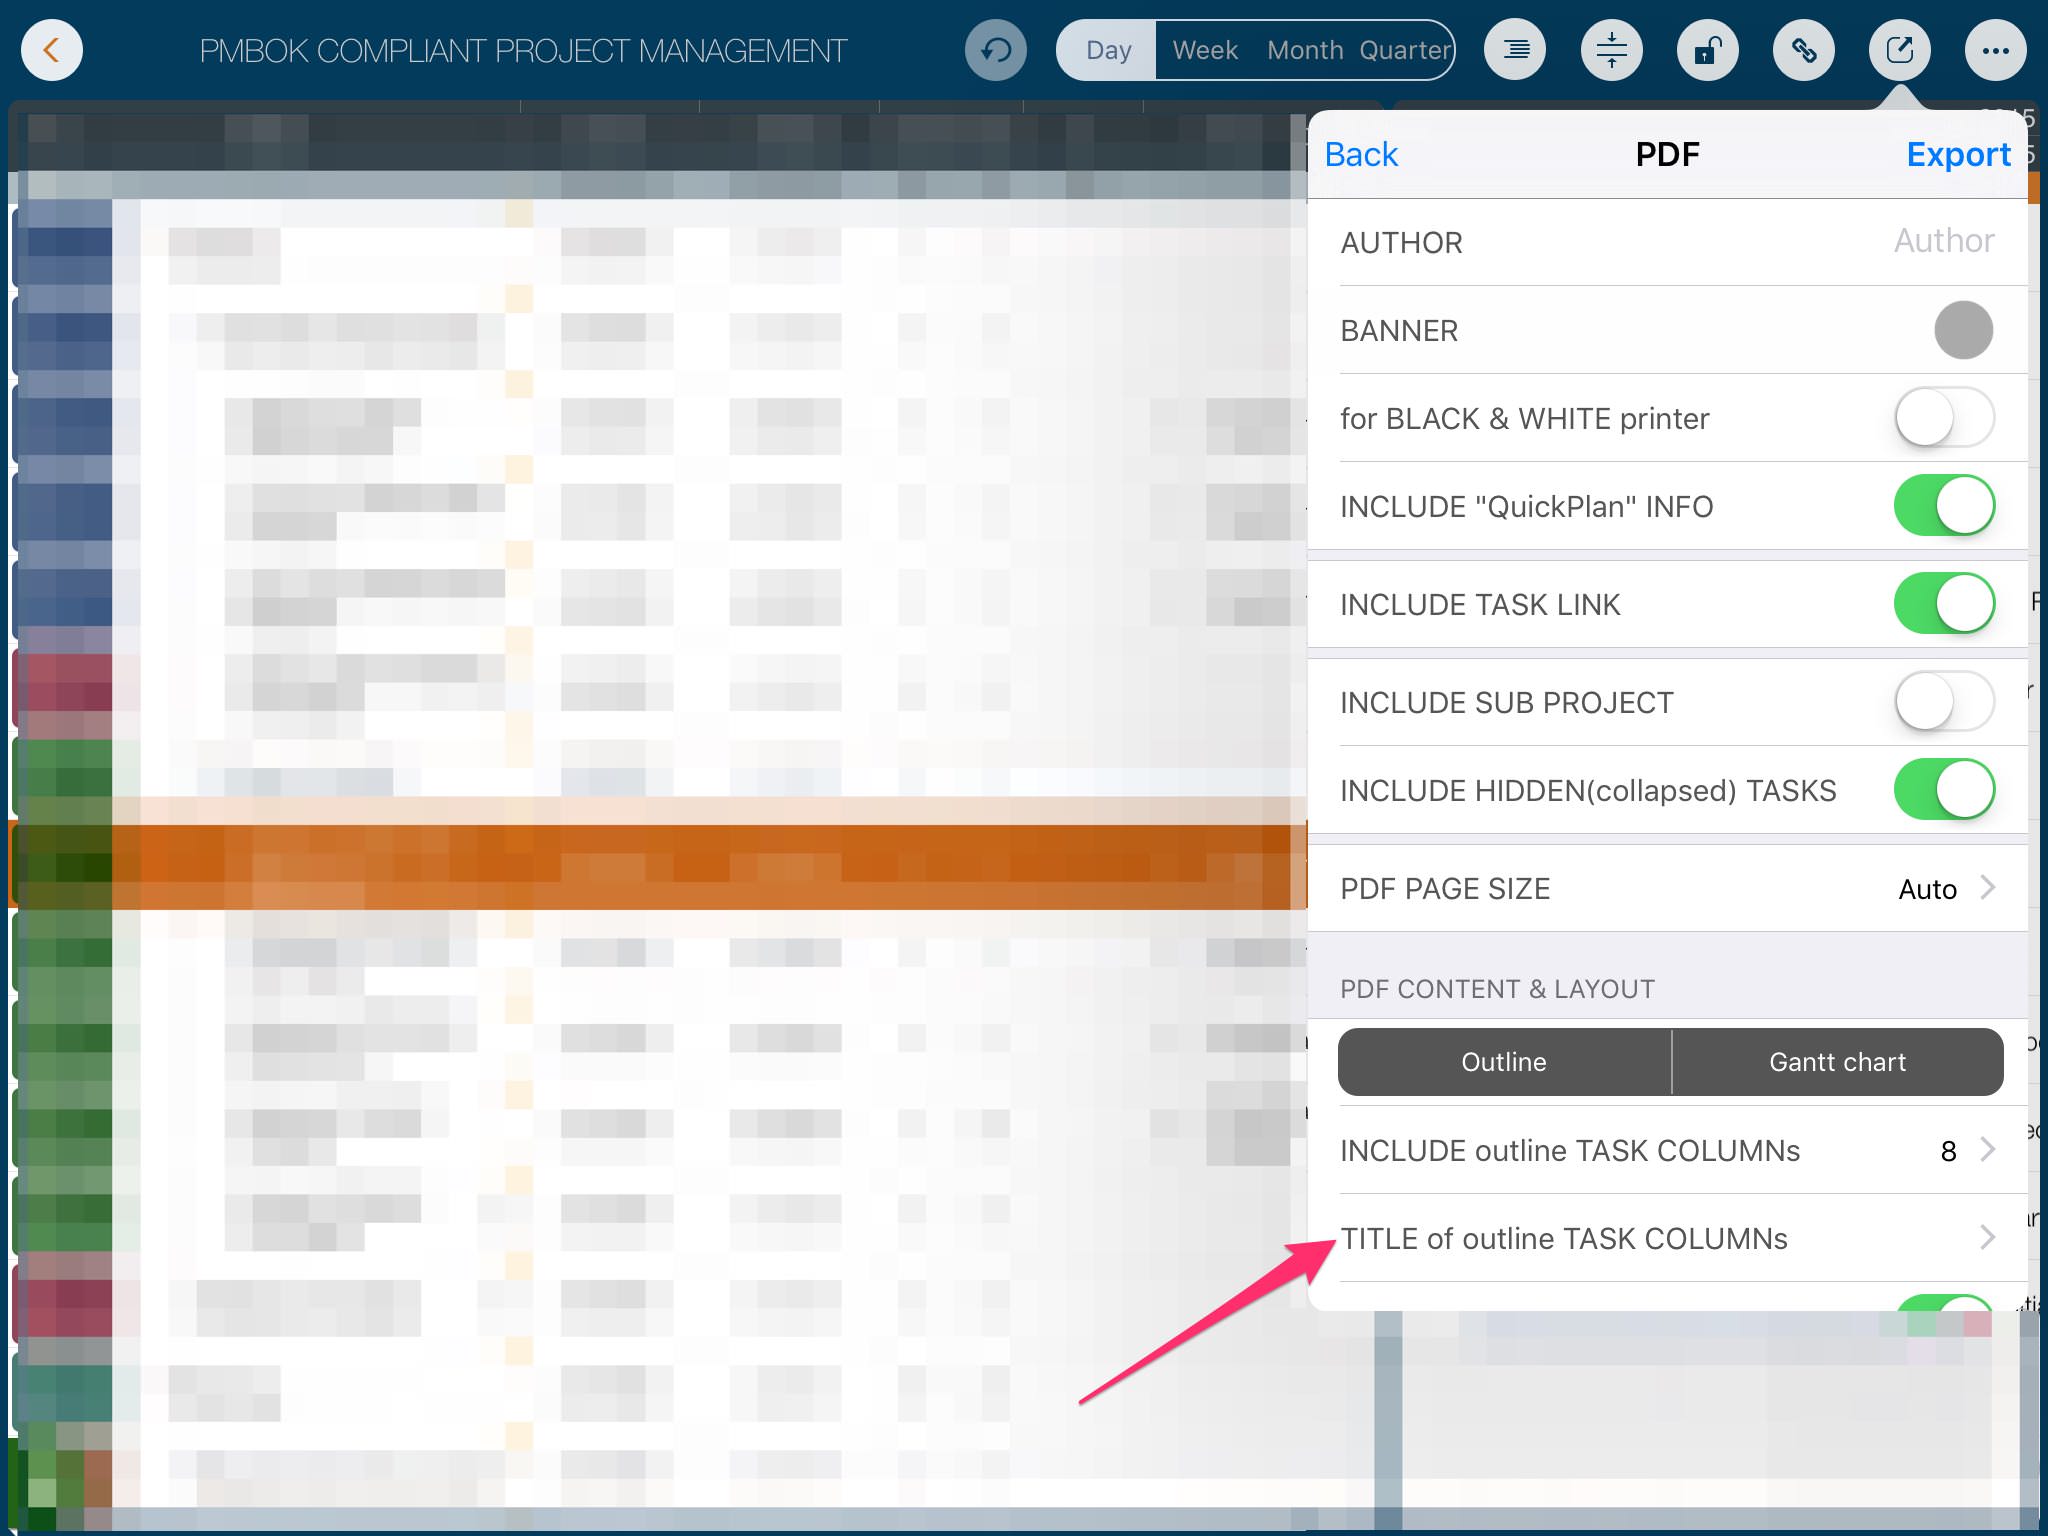
Task: Toggle the unlock padlock icon
Action: (1707, 50)
